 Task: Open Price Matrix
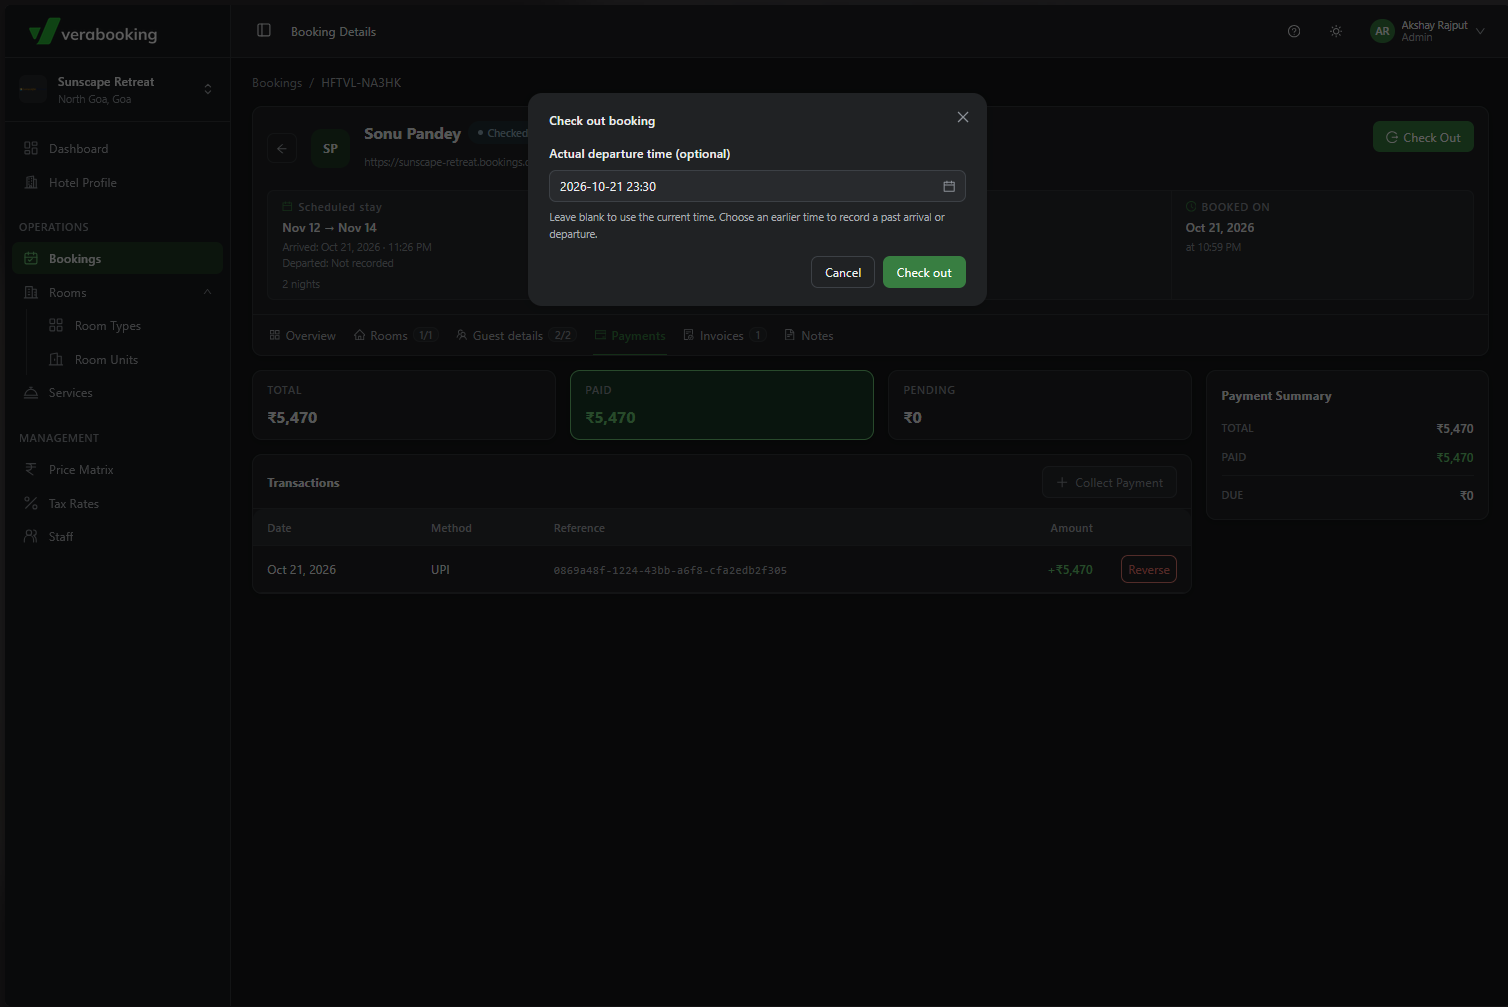click(117, 470)
